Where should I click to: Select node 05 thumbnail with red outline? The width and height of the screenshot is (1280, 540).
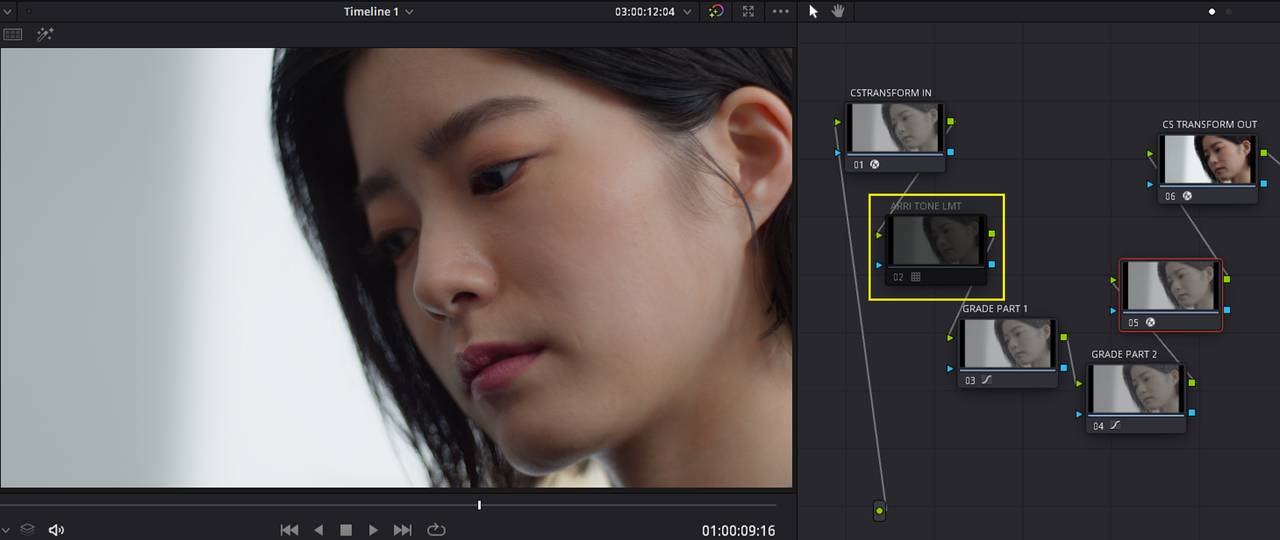pos(1170,285)
